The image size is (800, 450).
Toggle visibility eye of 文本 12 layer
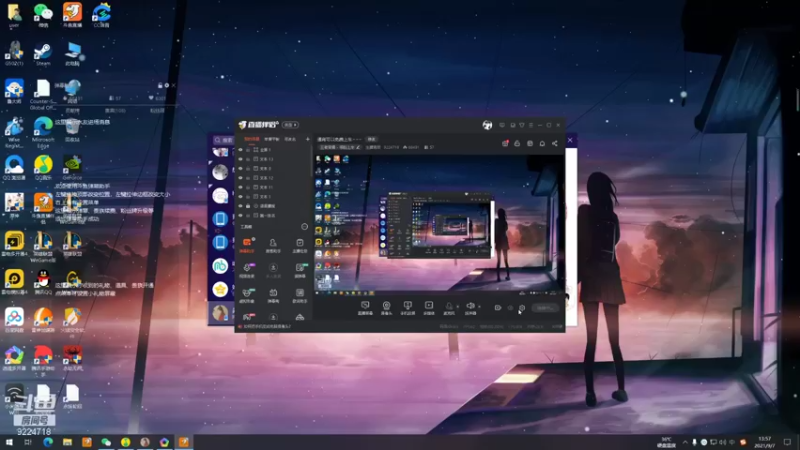(241, 178)
